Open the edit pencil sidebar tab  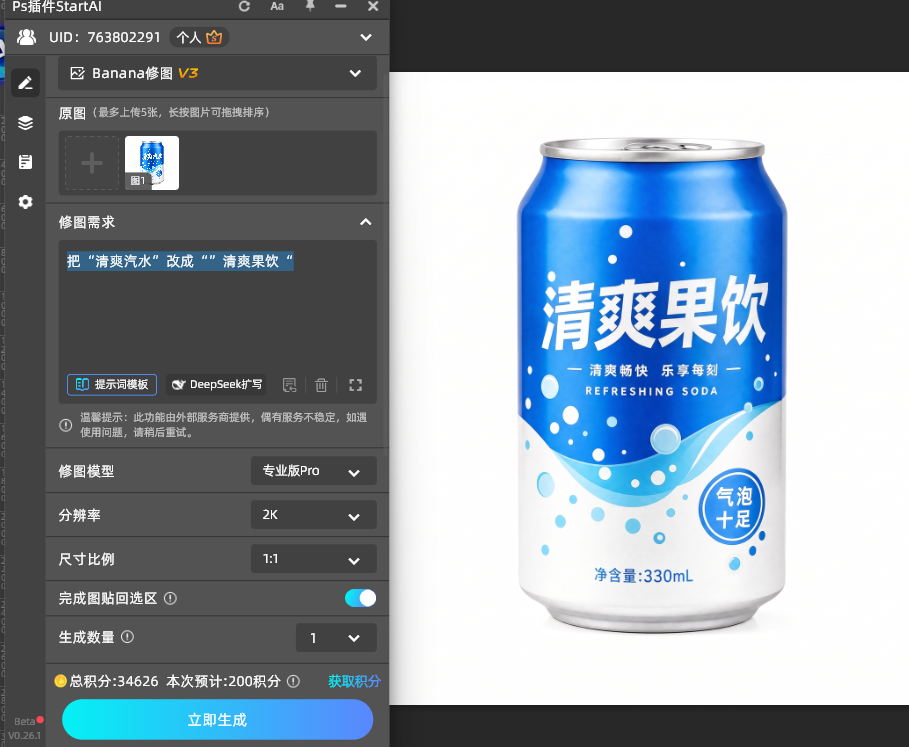[x=25, y=83]
